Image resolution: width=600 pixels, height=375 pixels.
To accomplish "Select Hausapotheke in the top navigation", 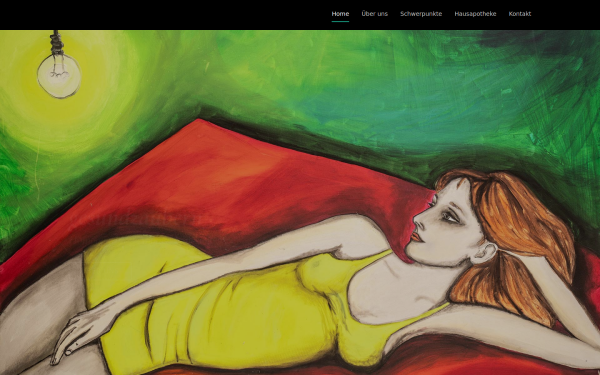I will point(475,14).
